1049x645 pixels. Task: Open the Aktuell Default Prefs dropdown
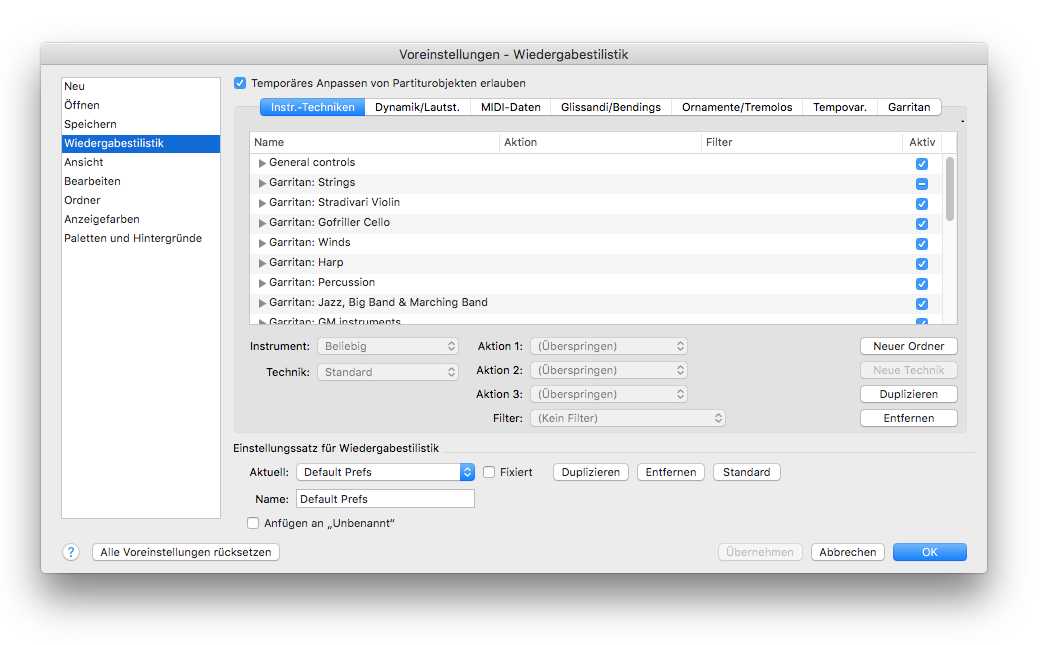click(x=385, y=472)
